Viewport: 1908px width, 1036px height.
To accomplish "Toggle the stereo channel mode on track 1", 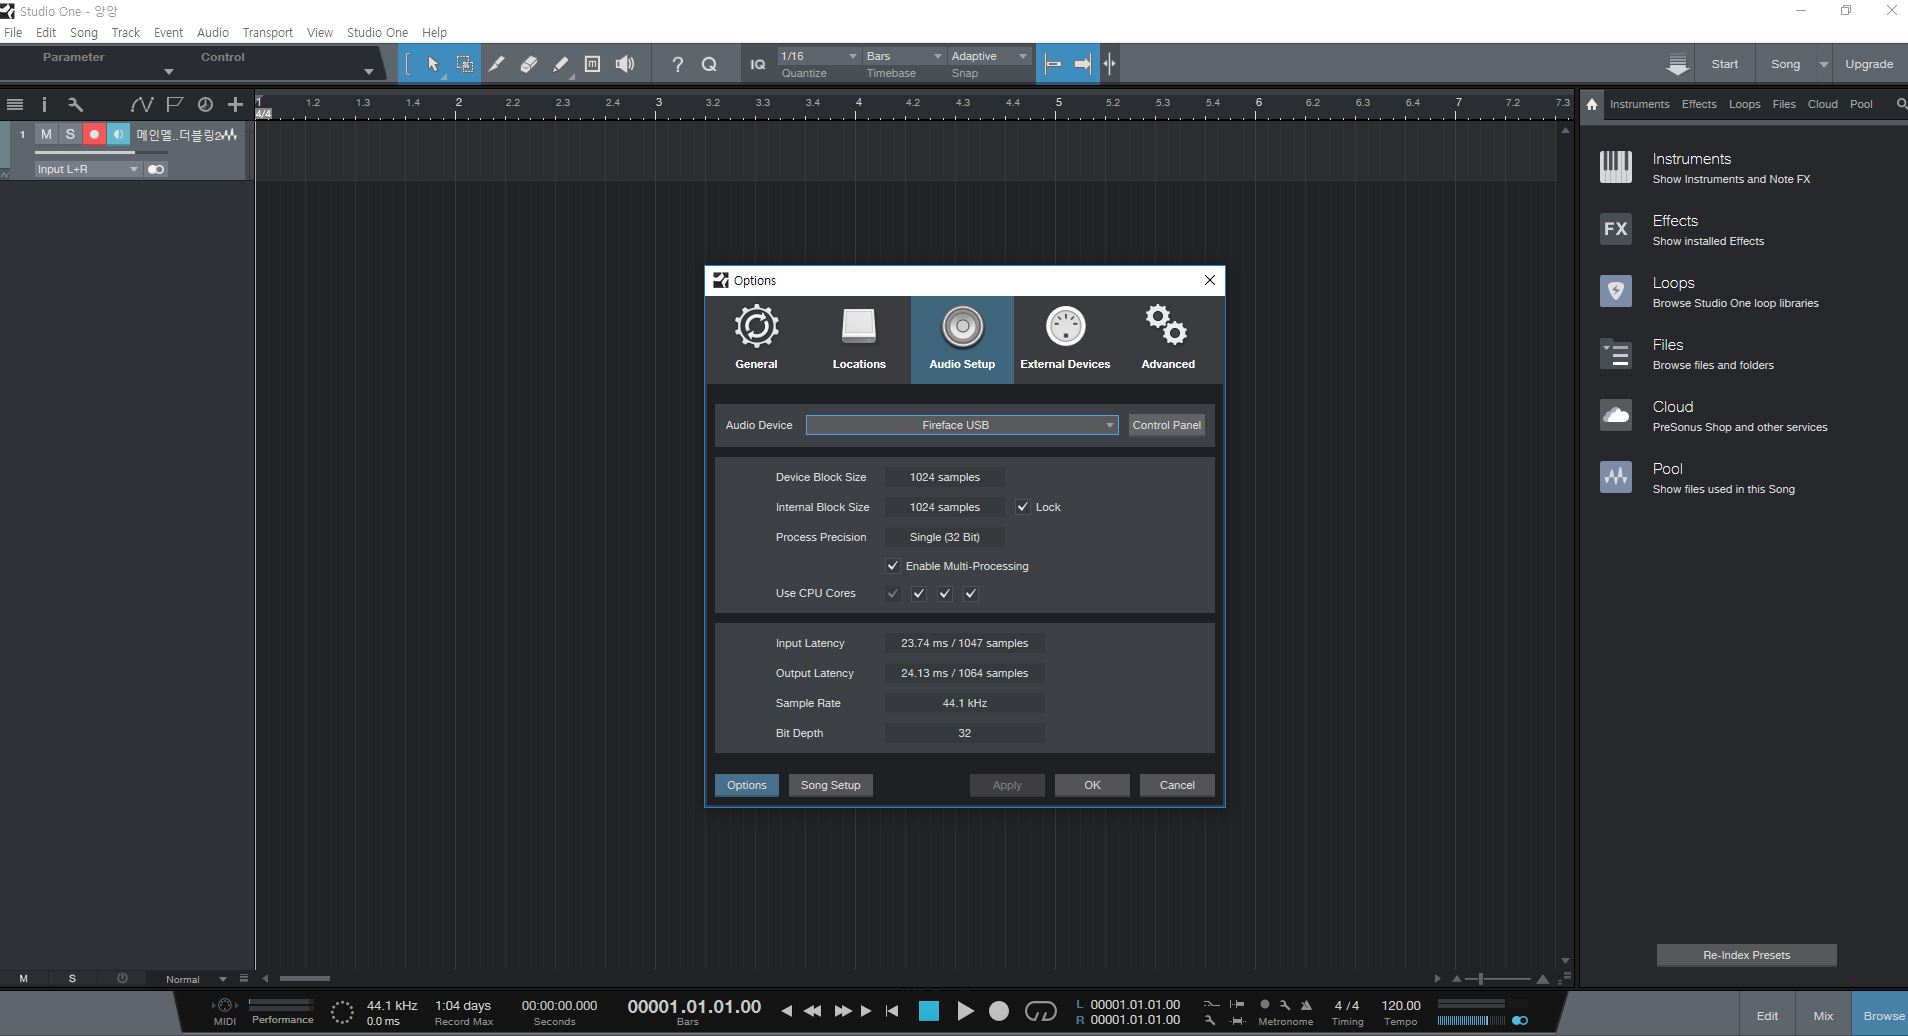I will tap(156, 169).
